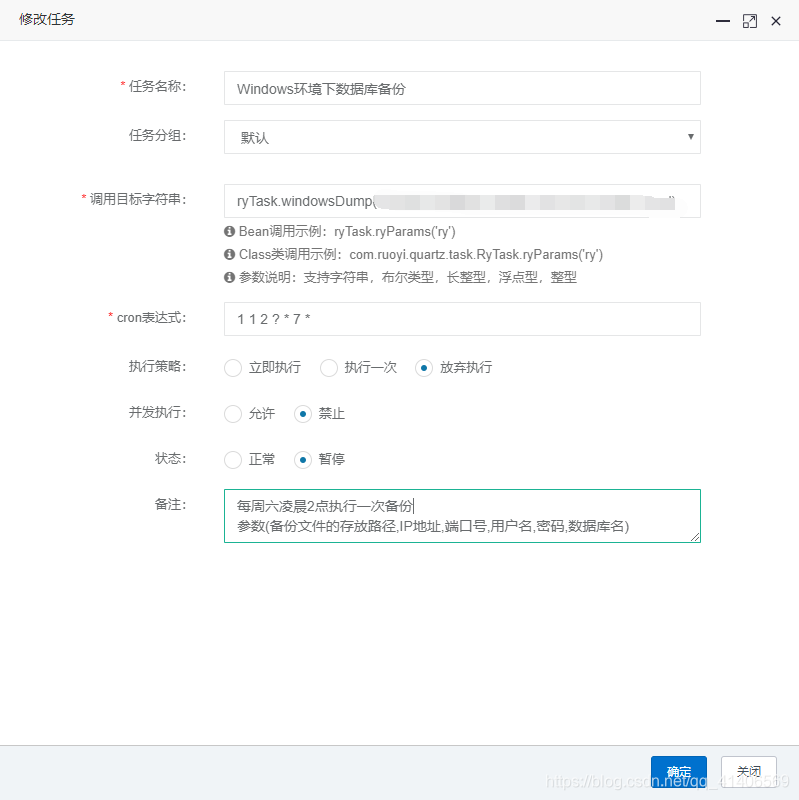
Task: Set status to 正常
Action: click(x=233, y=460)
